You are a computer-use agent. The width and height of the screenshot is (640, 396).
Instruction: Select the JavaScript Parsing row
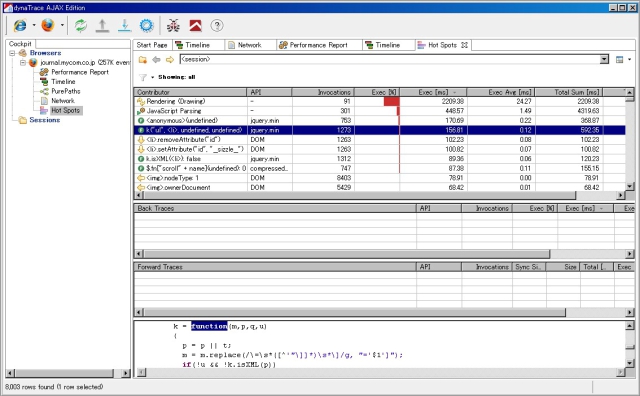(380, 111)
